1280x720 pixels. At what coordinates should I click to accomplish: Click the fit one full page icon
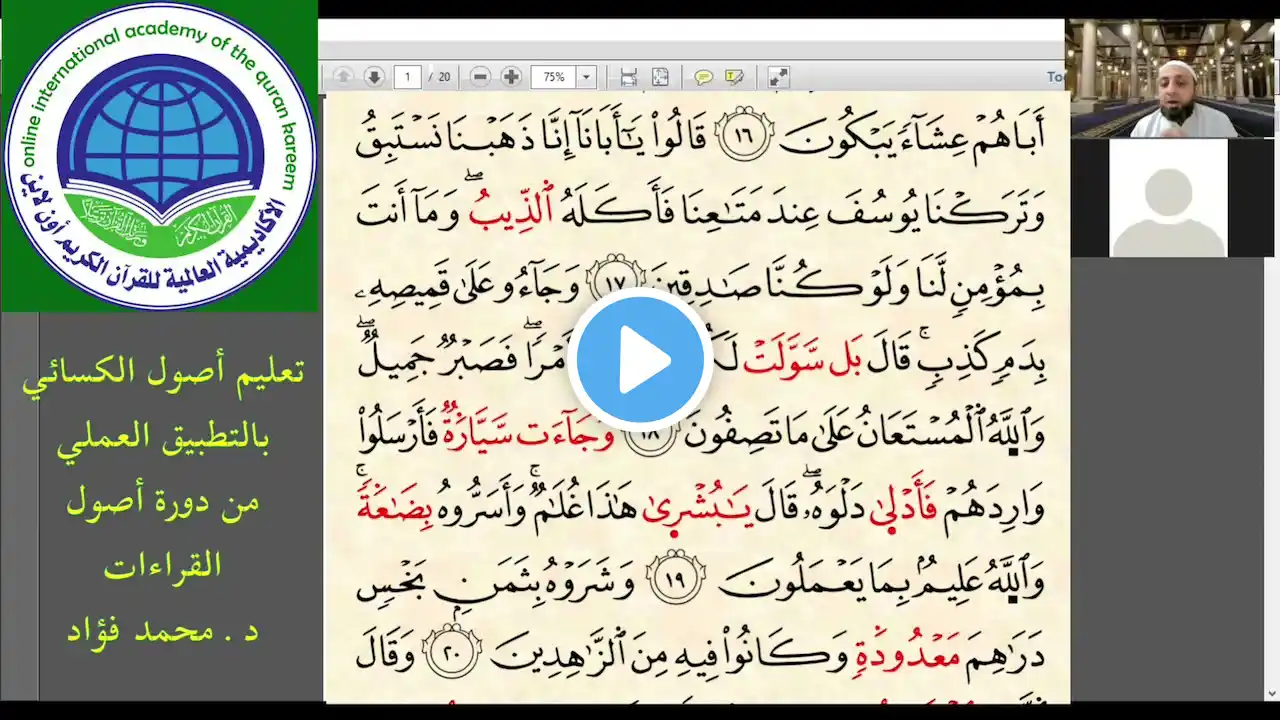point(660,77)
